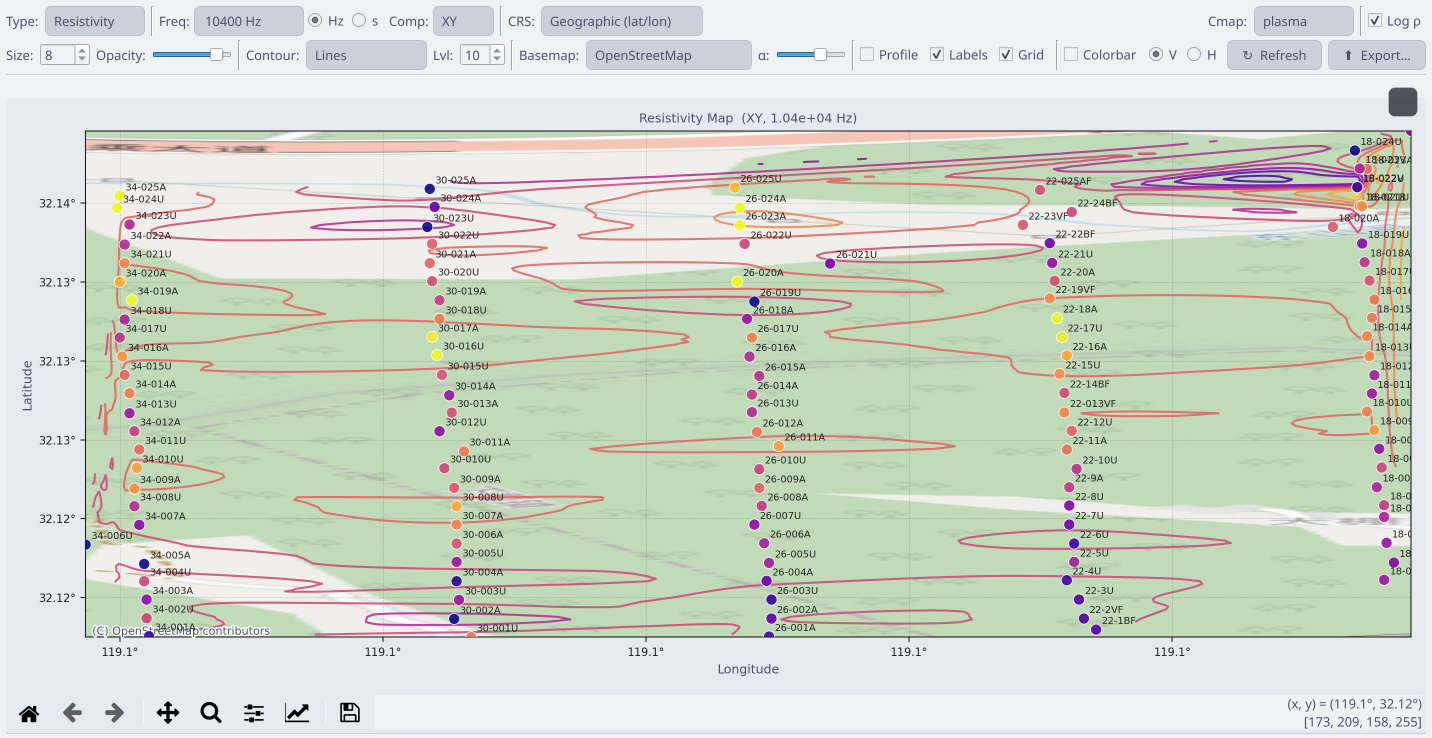Adjust the Opacity slider

point(192,55)
